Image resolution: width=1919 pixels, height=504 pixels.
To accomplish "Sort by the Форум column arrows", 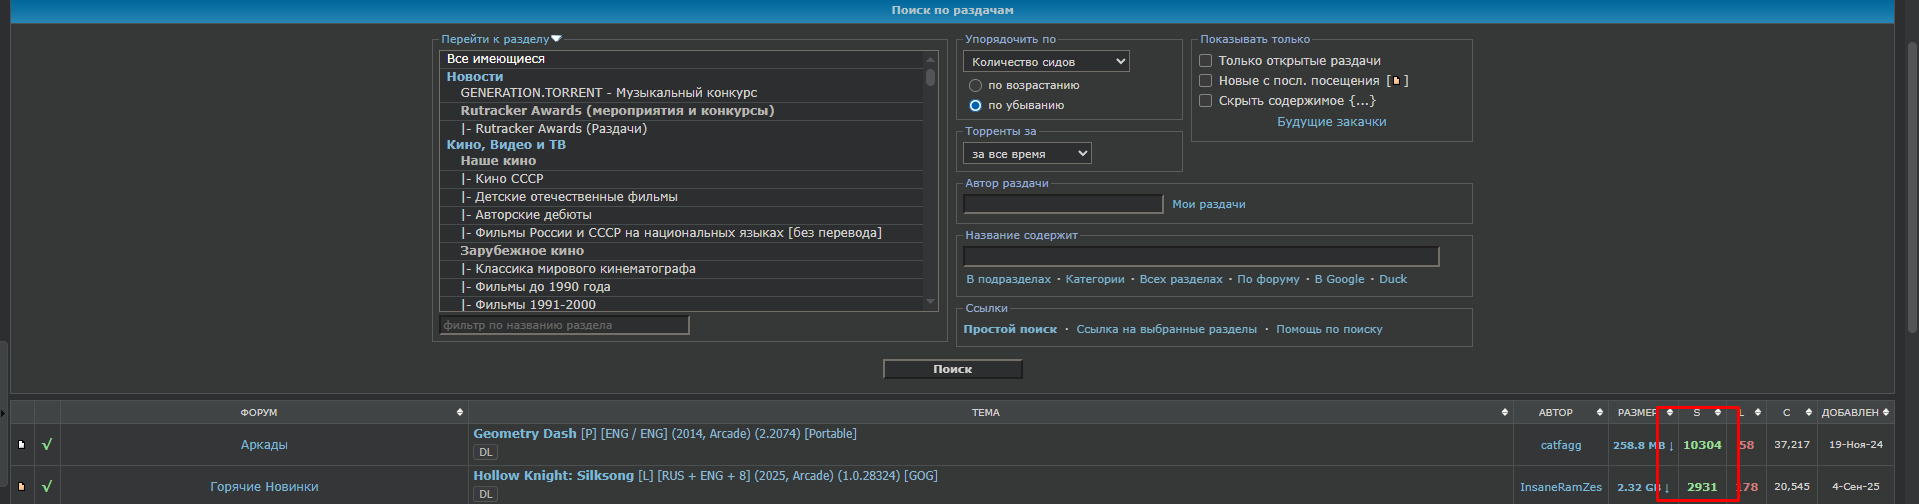I will [460, 412].
